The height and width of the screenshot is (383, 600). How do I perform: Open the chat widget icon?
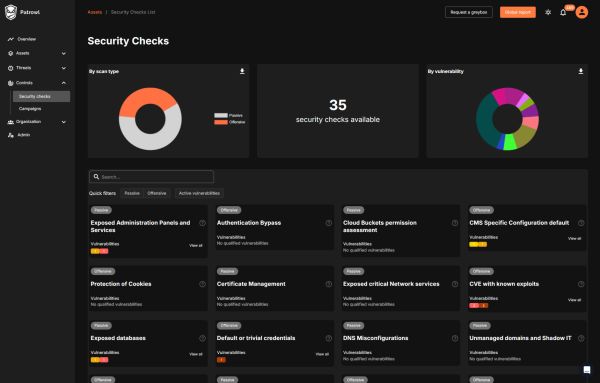tap(587, 370)
